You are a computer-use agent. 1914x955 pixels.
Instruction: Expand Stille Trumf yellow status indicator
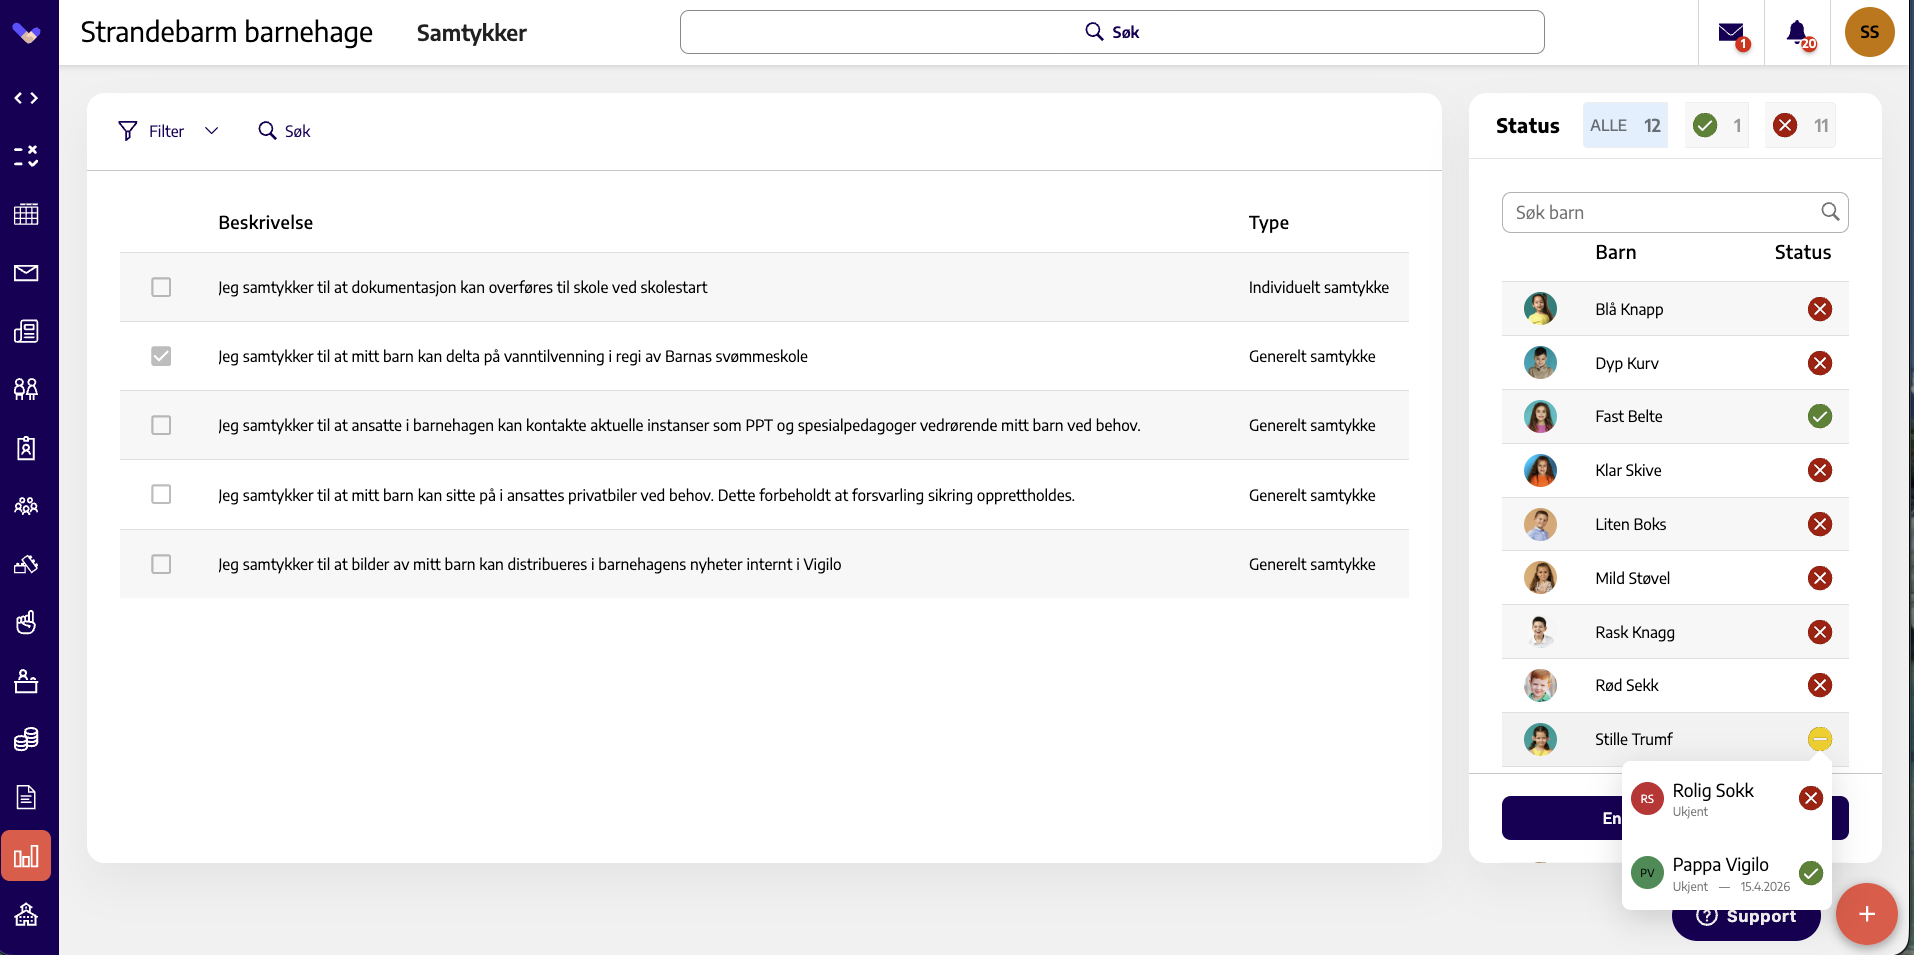1820,739
